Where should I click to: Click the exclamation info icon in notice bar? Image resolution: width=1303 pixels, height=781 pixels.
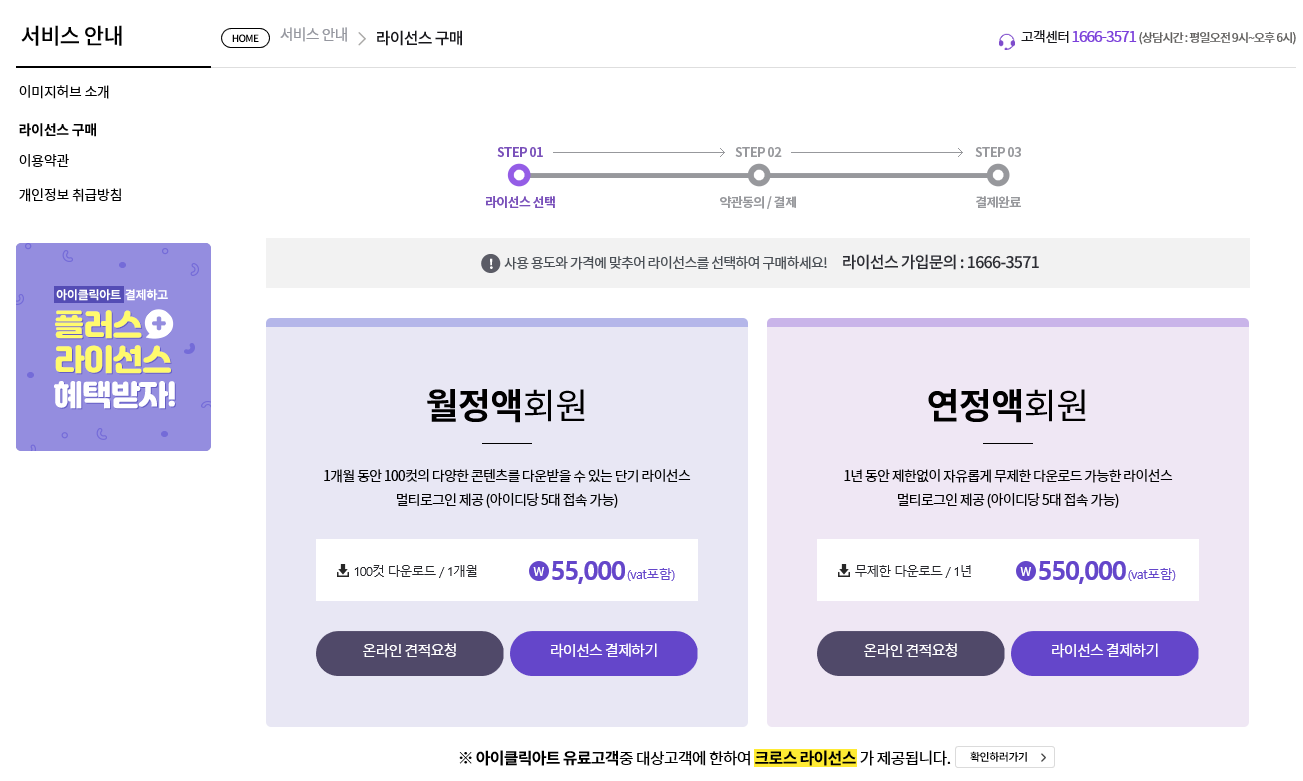(x=490, y=263)
